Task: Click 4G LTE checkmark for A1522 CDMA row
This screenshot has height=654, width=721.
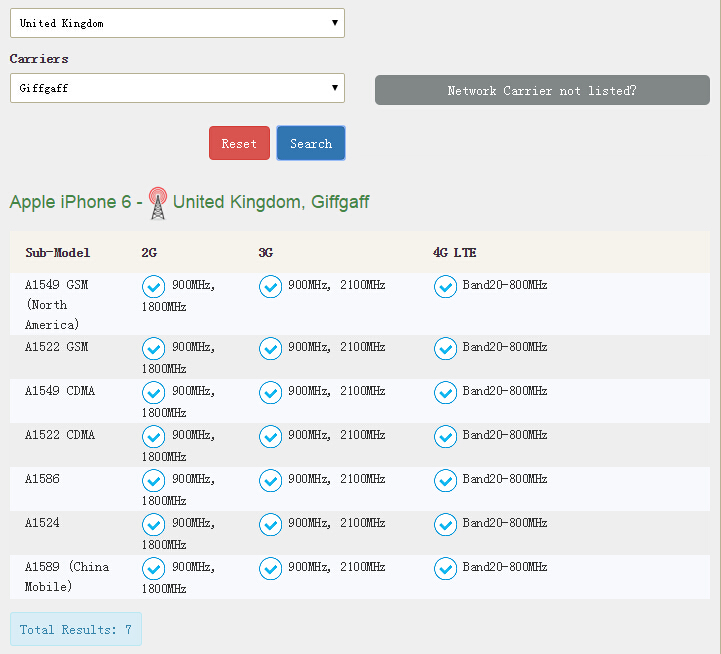Action: [445, 436]
